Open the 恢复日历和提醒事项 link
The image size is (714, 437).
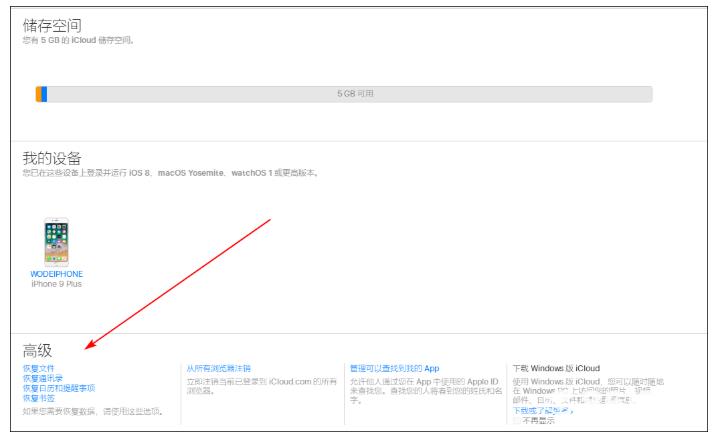(x=59, y=388)
